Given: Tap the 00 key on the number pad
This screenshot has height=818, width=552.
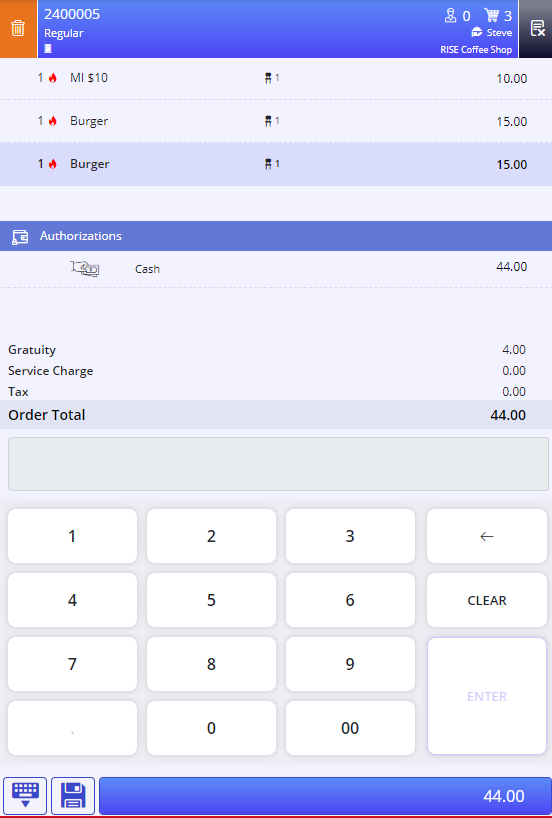Looking at the screenshot, I should (x=350, y=728).
